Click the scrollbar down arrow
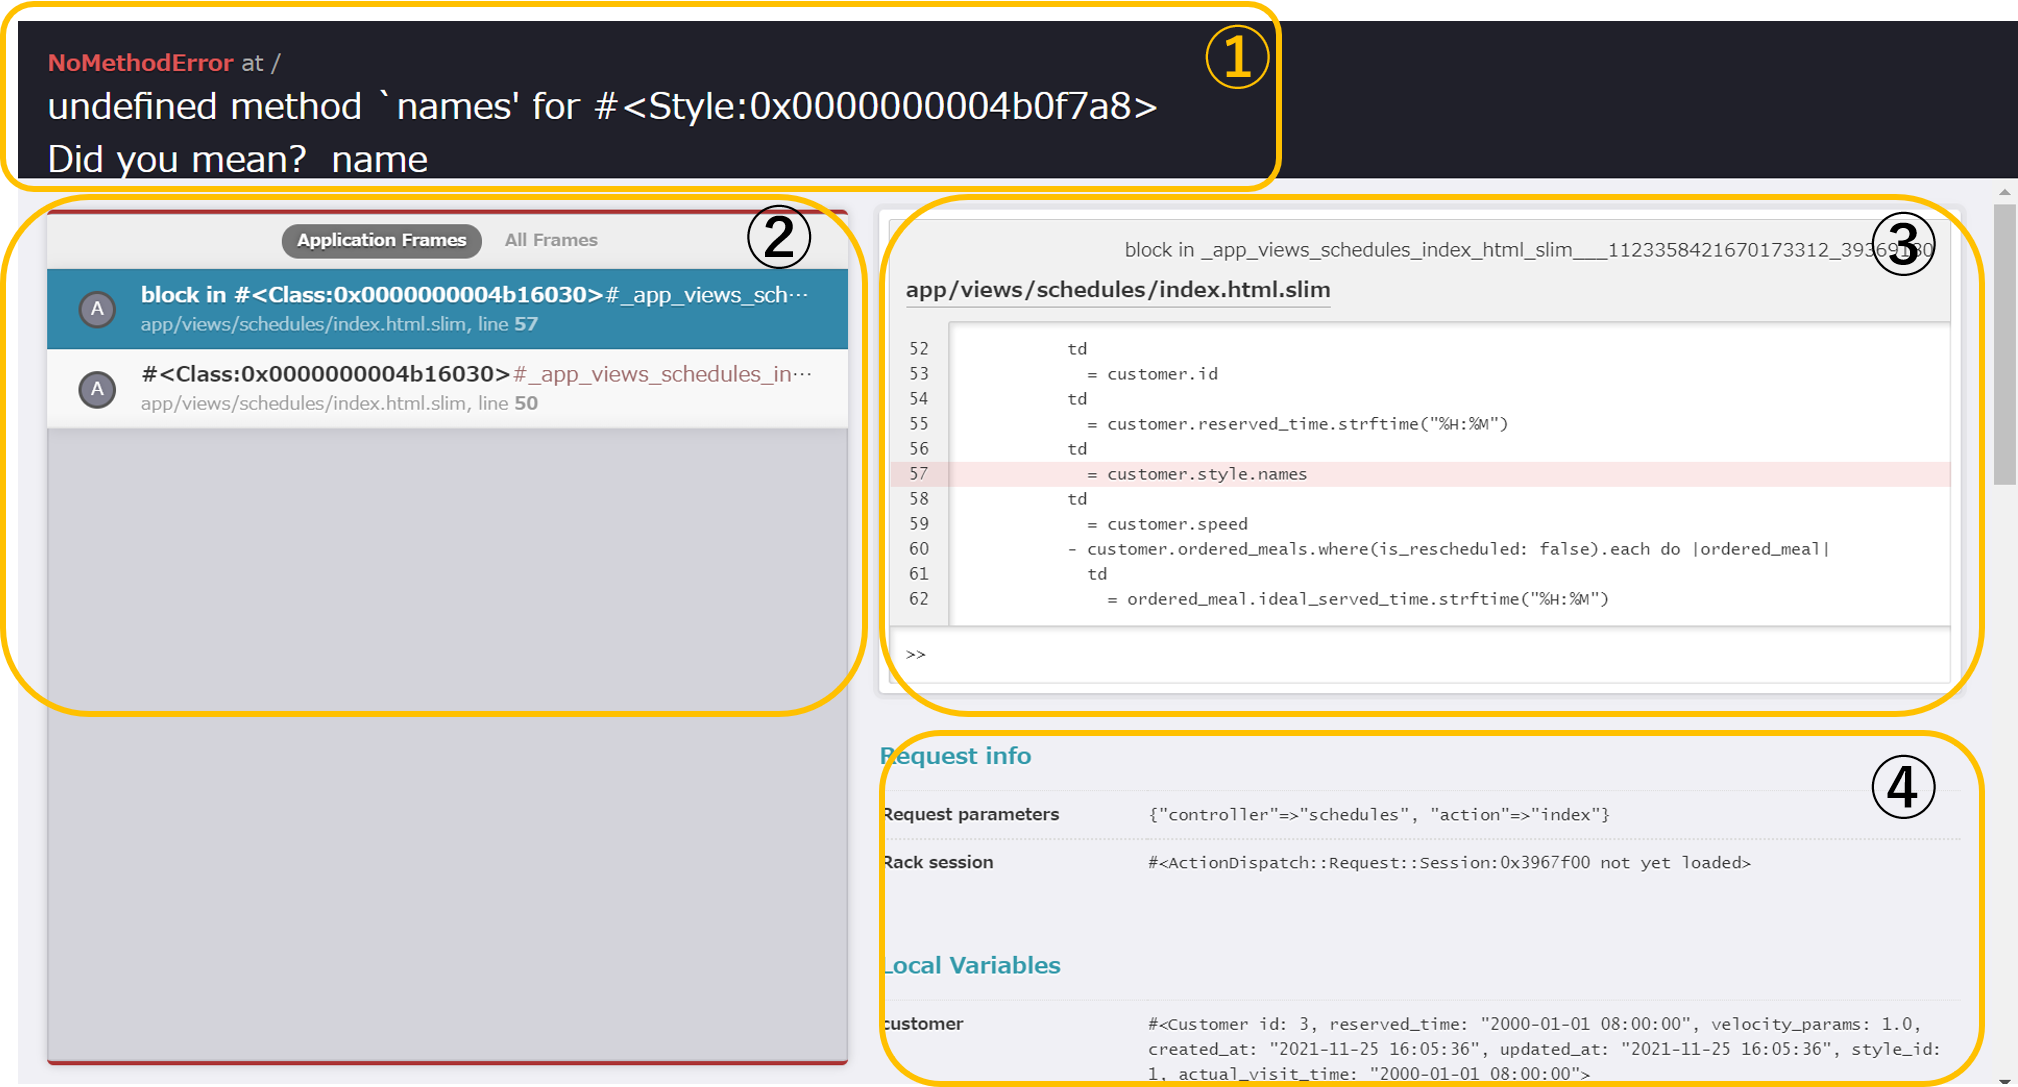 tap(2004, 1081)
